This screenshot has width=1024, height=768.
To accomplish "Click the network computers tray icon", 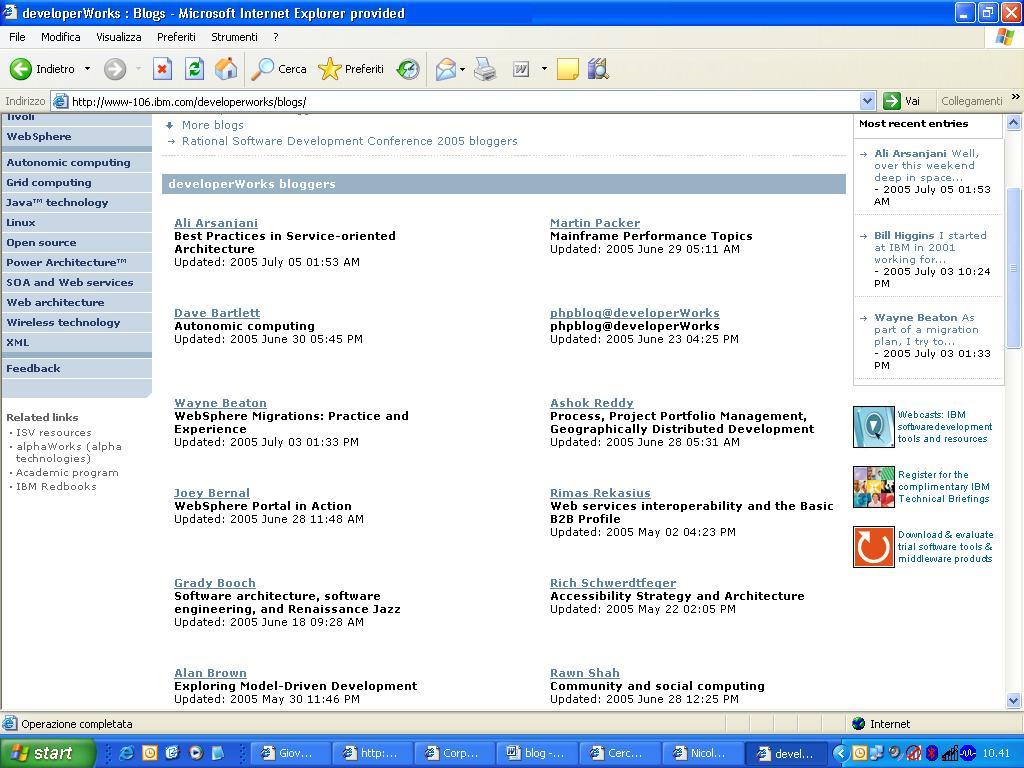I will [877, 753].
